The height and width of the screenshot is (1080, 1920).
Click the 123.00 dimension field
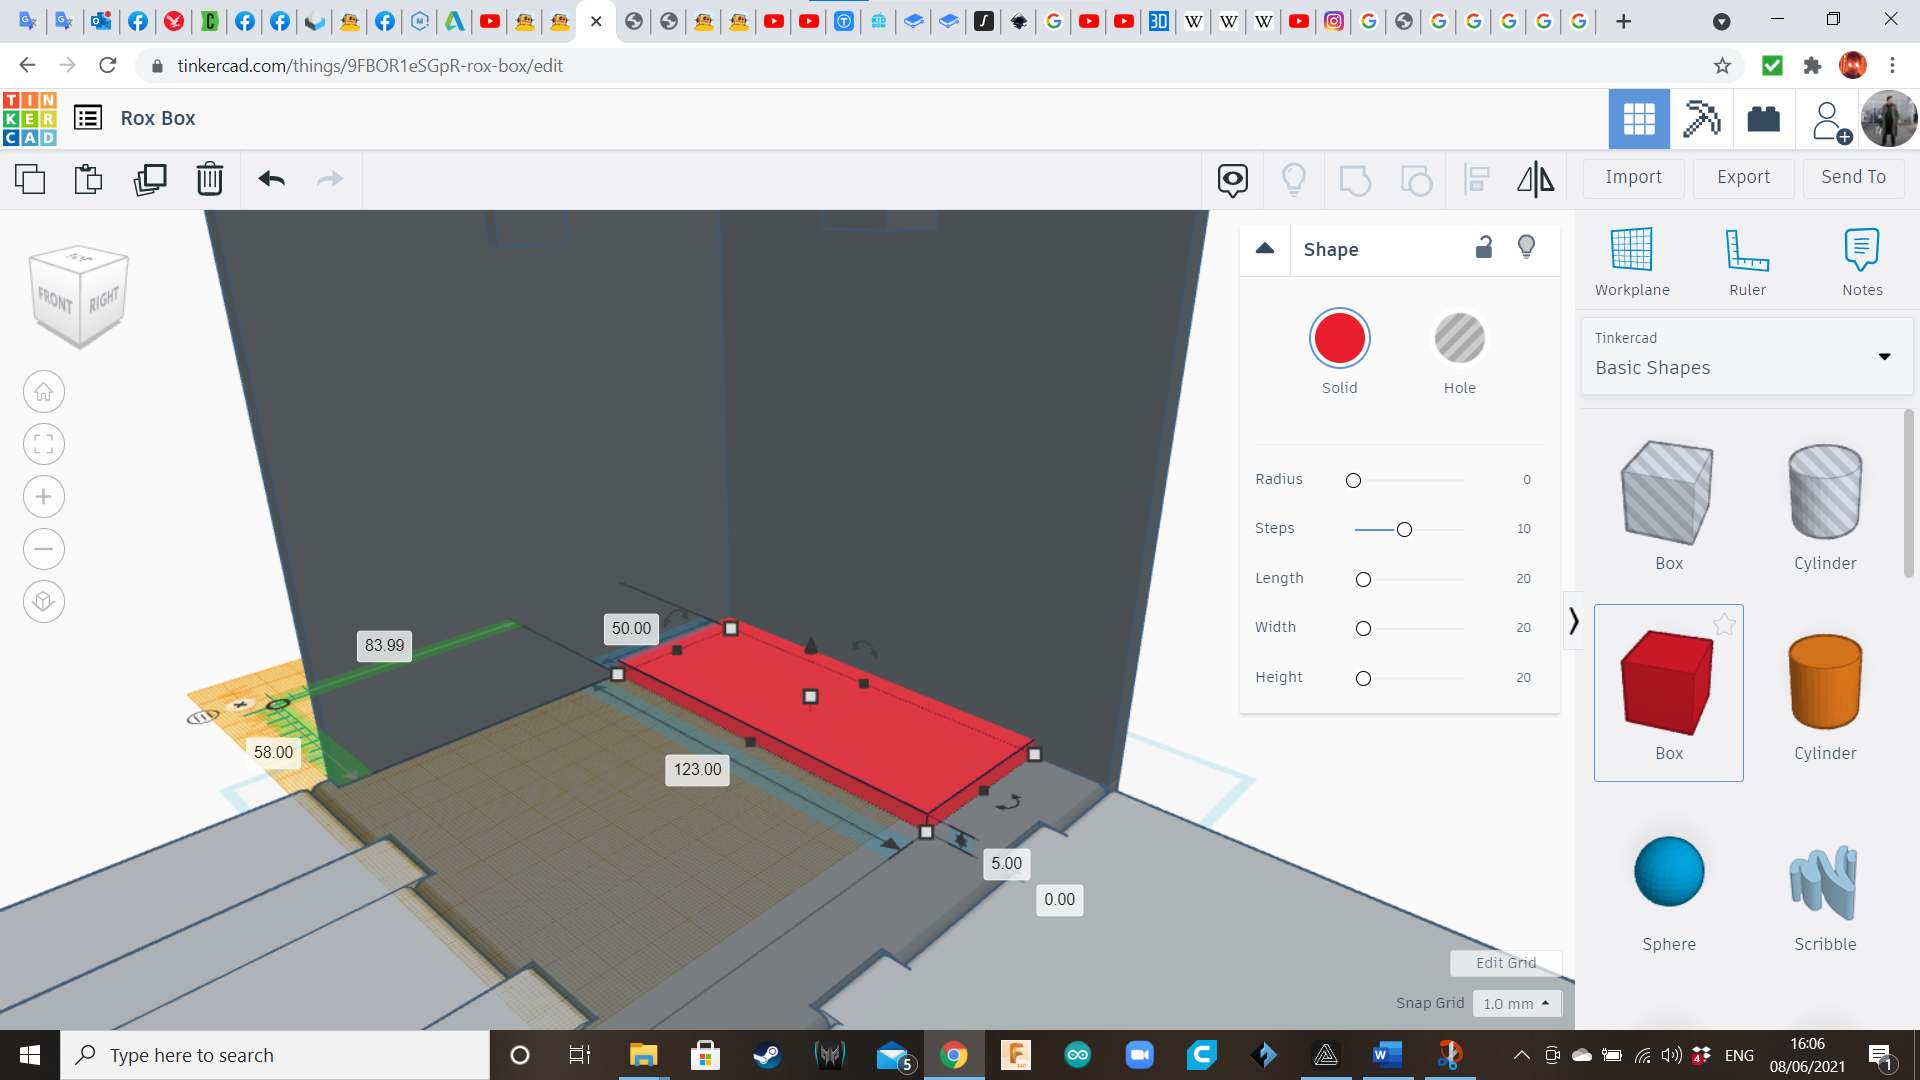pyautogui.click(x=697, y=769)
